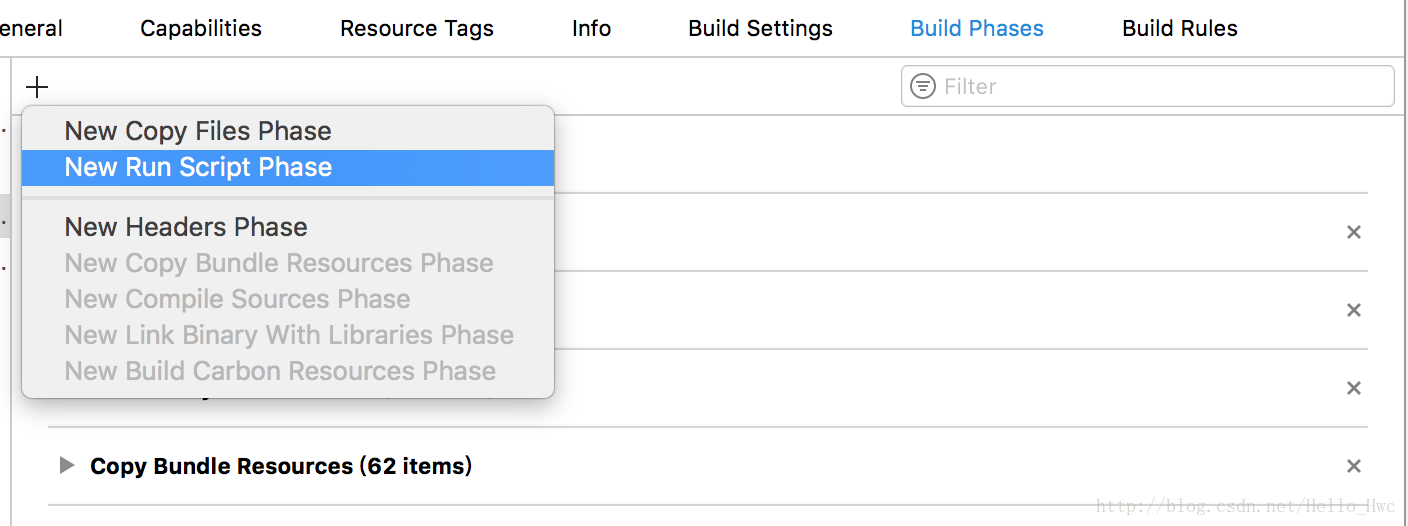Switch to the Build Rules tab
Viewport: 1408px width, 526px height.
coord(1180,28)
